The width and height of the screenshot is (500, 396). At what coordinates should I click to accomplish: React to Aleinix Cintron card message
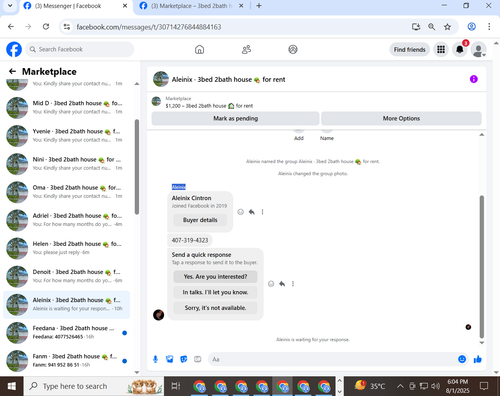click(240, 212)
